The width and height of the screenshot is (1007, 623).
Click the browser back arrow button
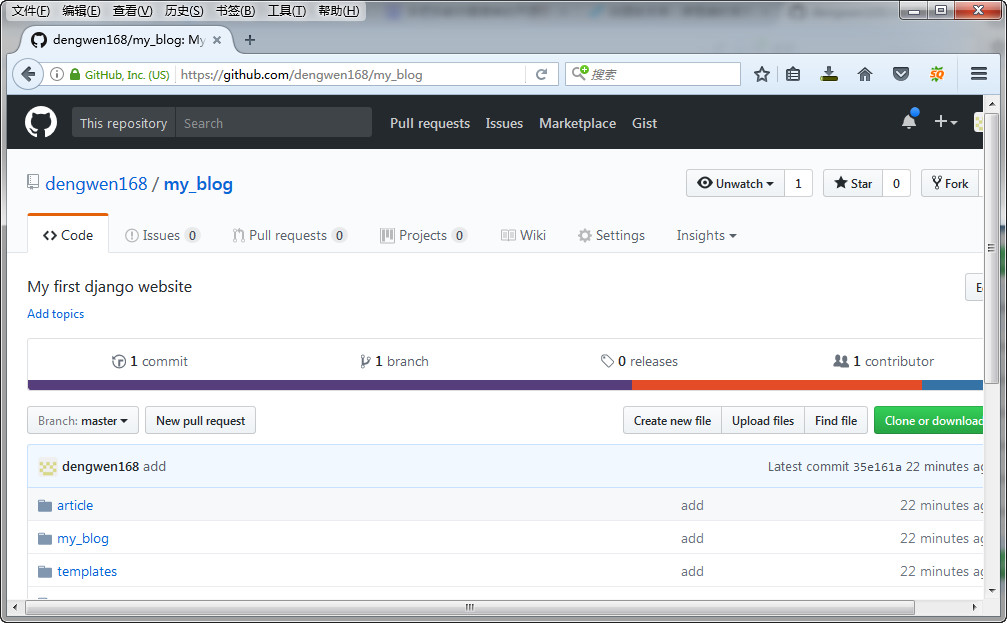28,75
